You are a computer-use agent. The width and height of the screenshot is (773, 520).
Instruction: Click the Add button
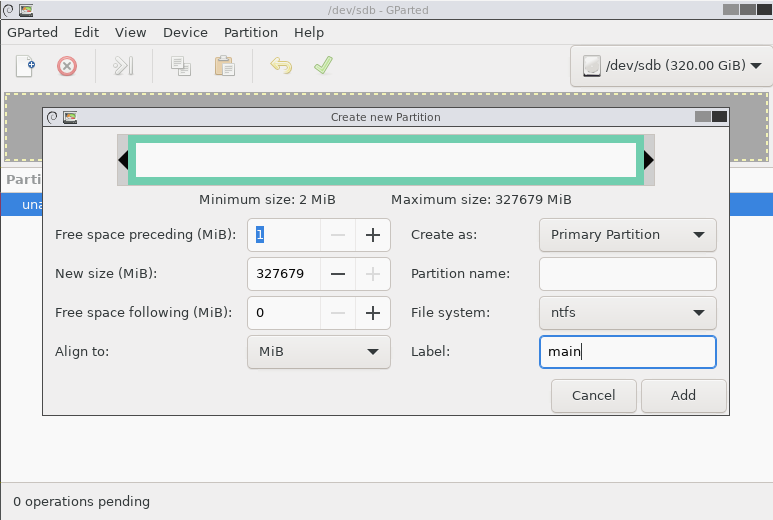point(683,396)
